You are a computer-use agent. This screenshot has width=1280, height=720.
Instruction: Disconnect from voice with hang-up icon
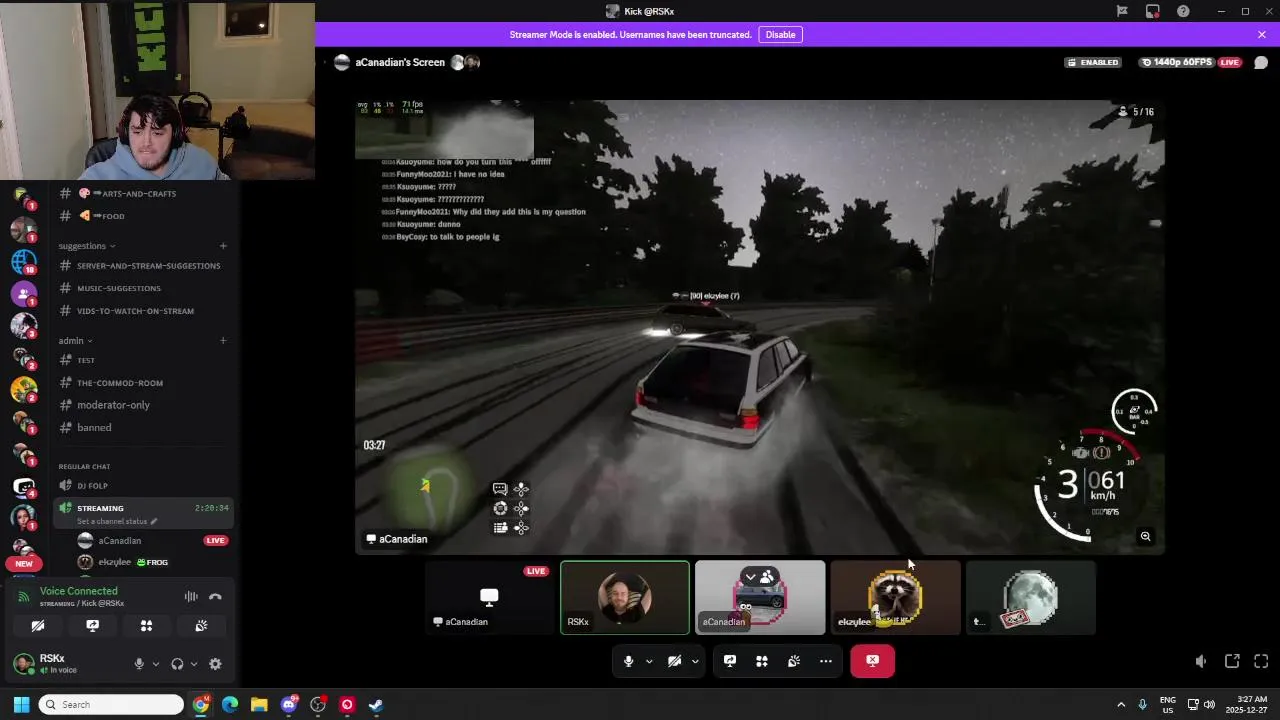pyautogui.click(x=215, y=597)
